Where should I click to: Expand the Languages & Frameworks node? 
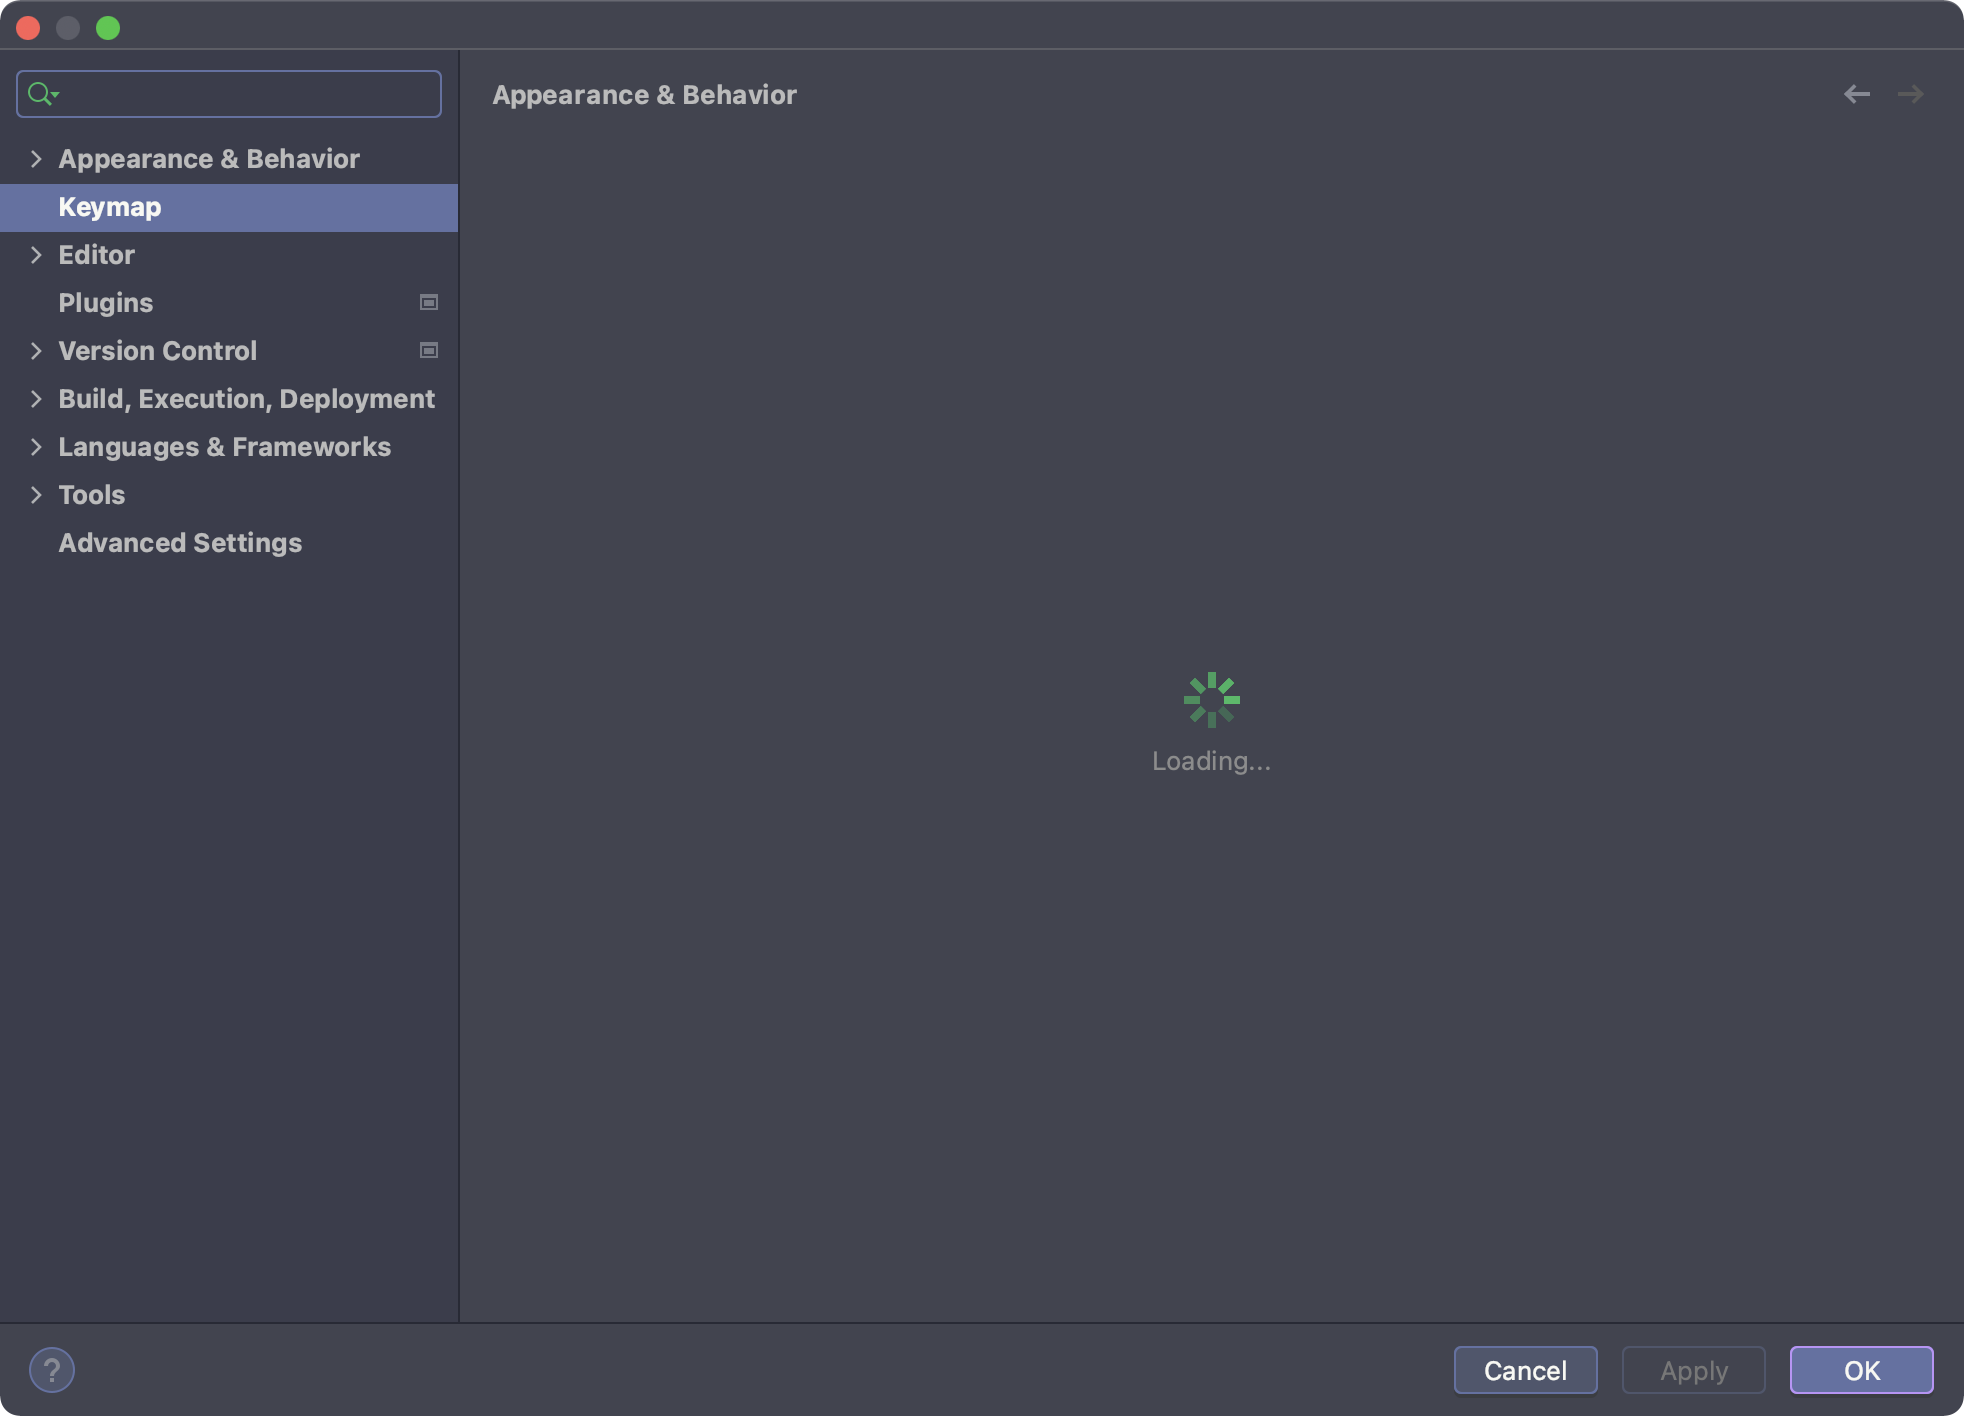coord(36,447)
